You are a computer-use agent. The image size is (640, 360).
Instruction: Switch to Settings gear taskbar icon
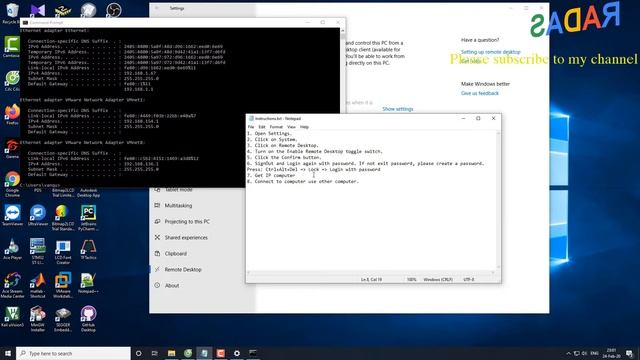point(237,353)
